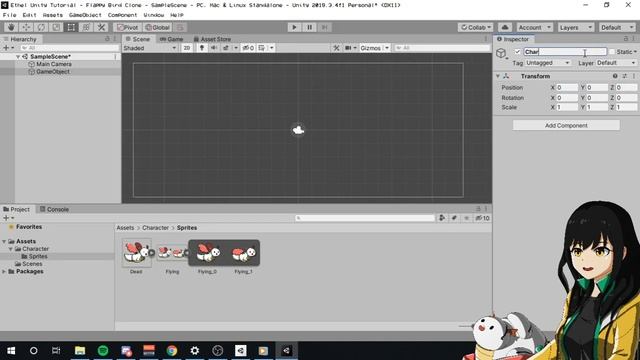Toggle the Static checkbox

pyautogui.click(x=611, y=52)
